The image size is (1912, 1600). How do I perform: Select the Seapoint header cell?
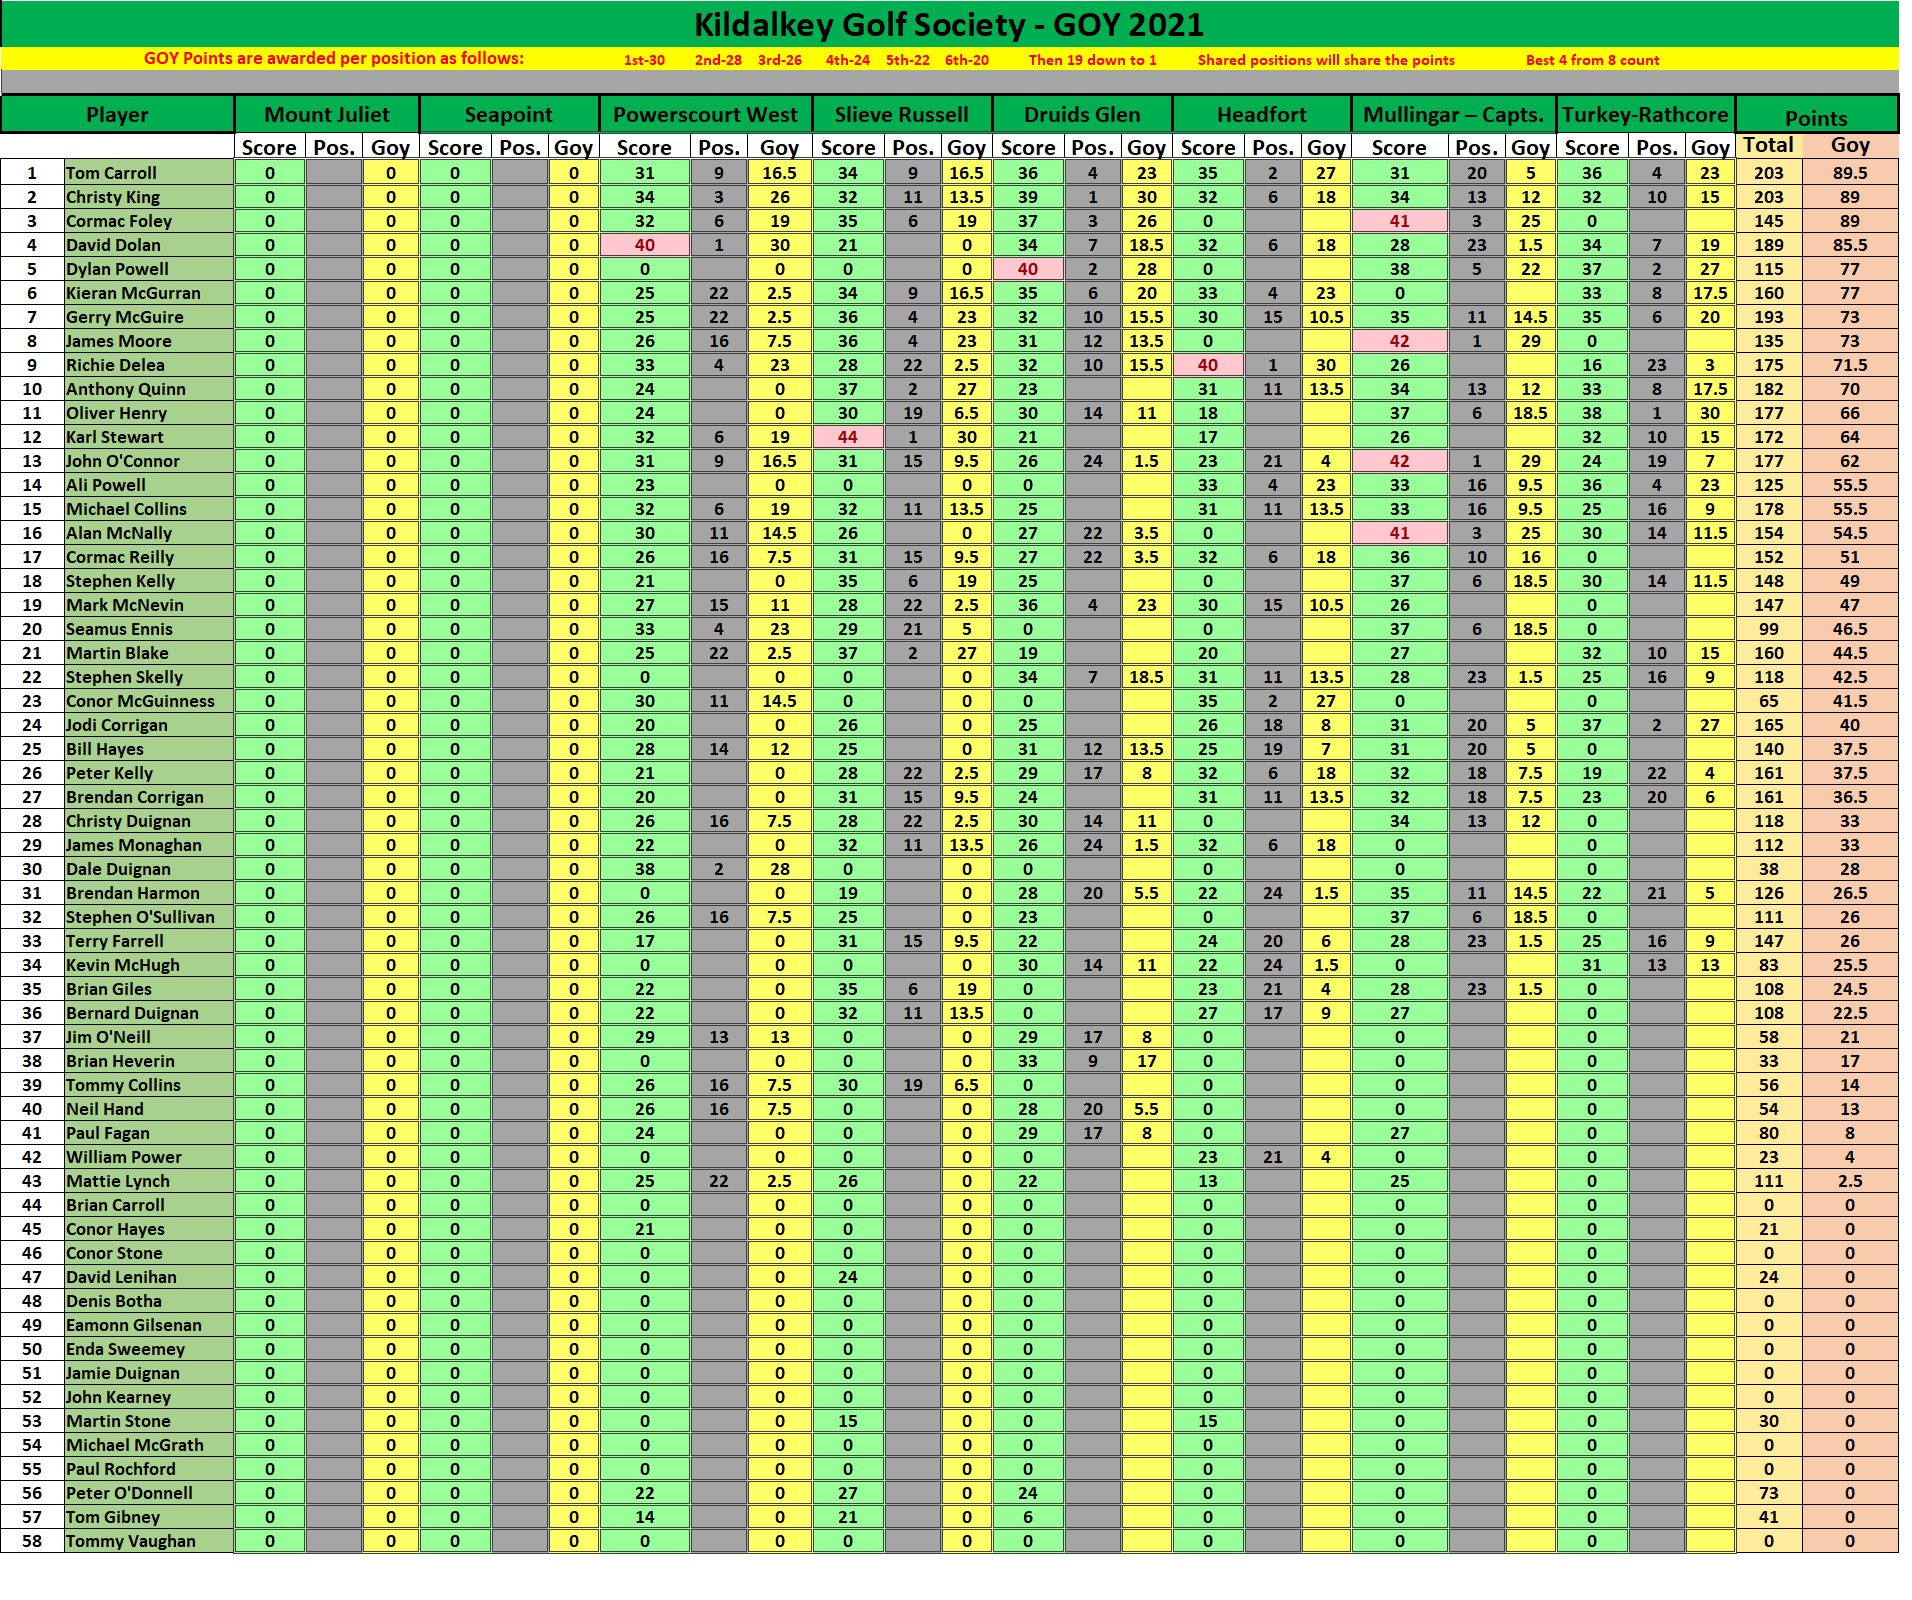[x=508, y=115]
